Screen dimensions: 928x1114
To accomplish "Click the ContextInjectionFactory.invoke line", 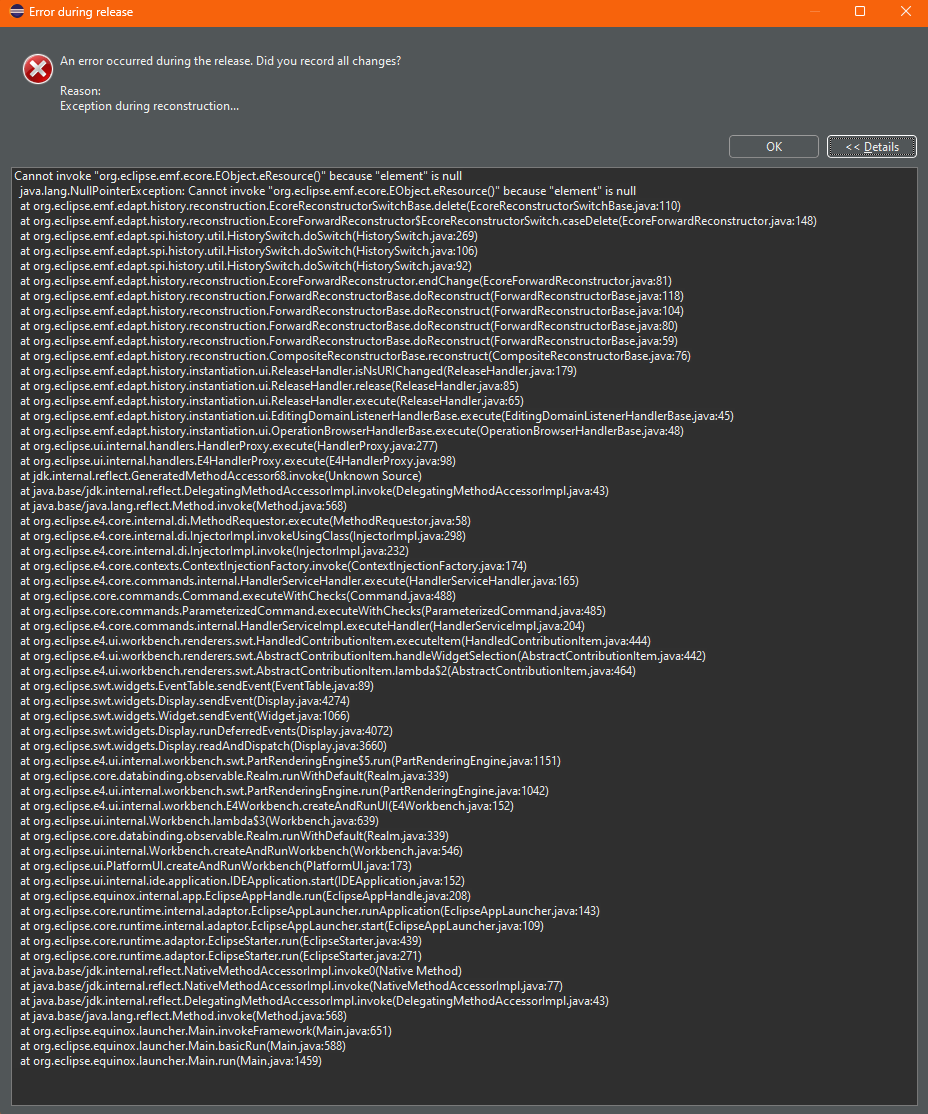I will click(274, 565).
